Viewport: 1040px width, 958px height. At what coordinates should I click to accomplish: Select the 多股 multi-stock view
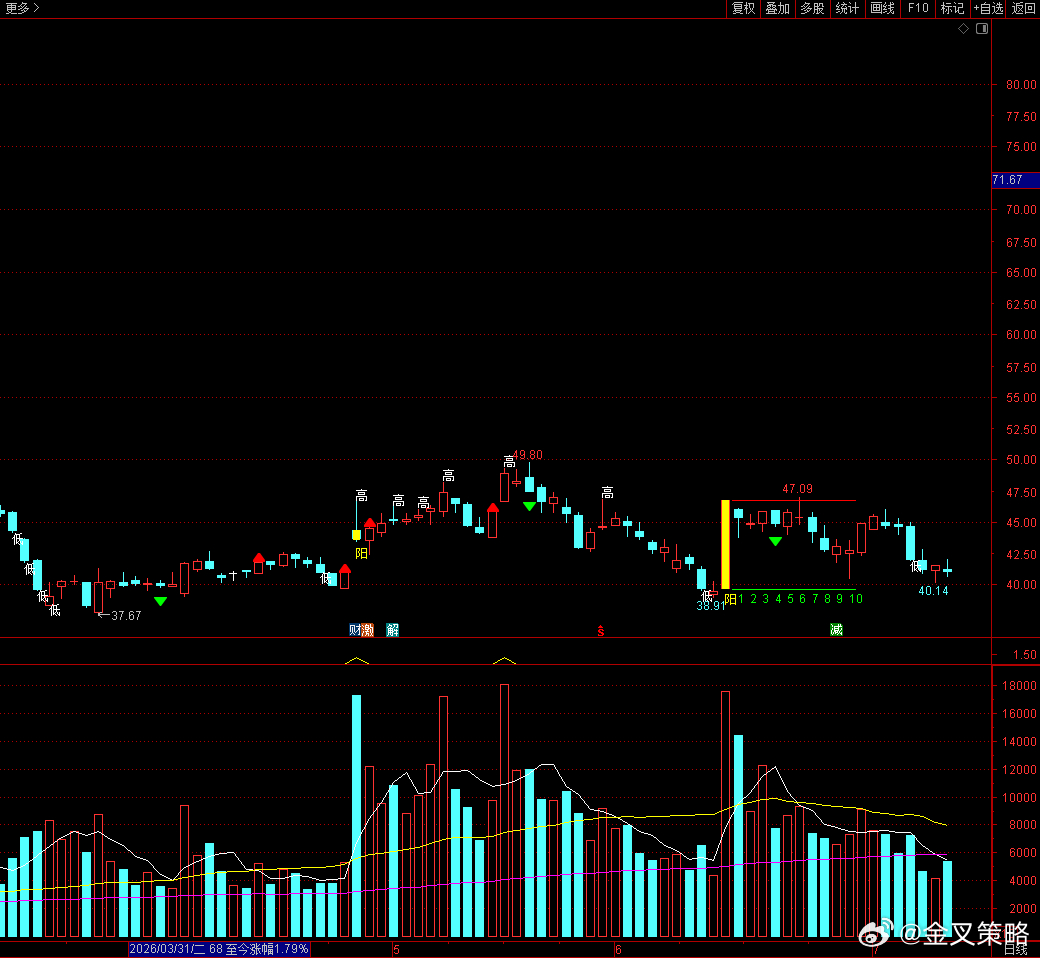coord(812,9)
